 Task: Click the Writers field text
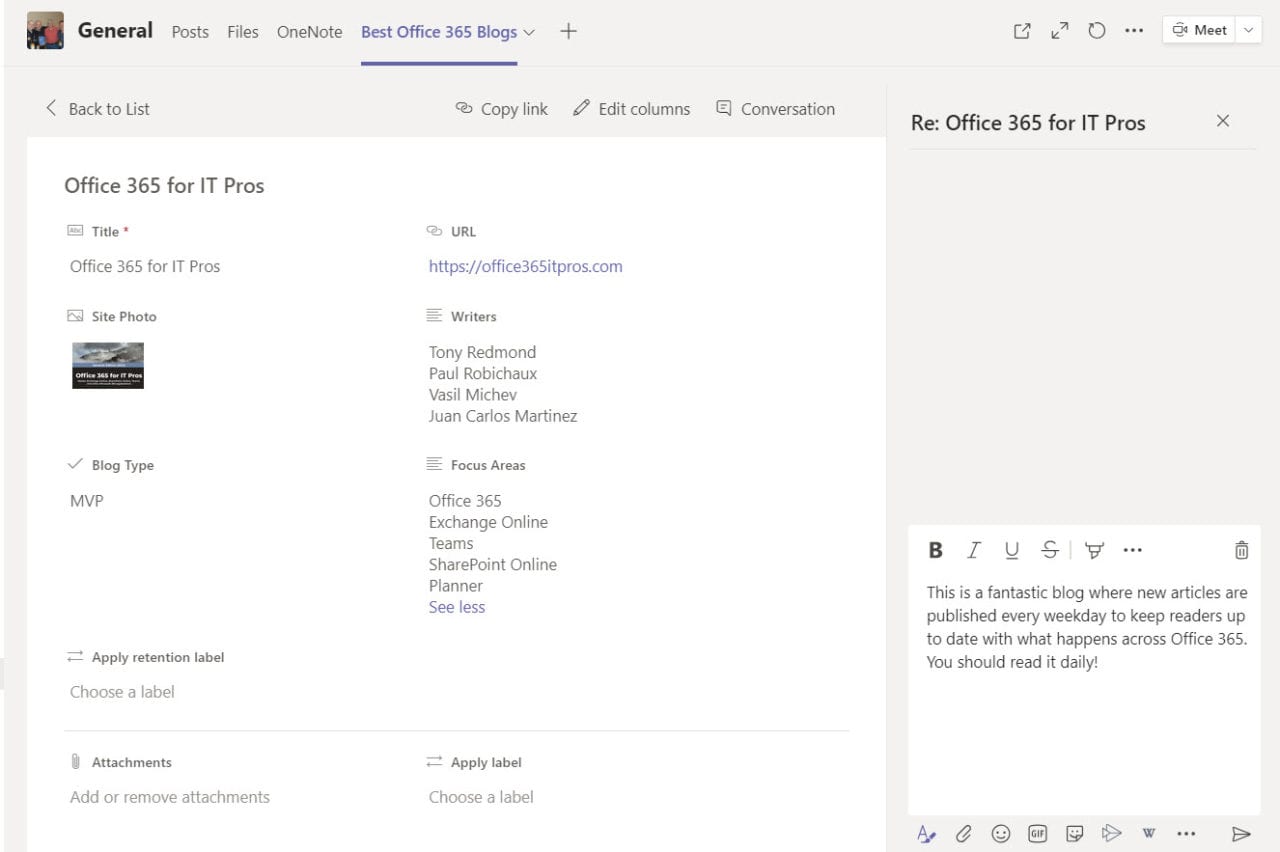pyautogui.click(x=503, y=384)
